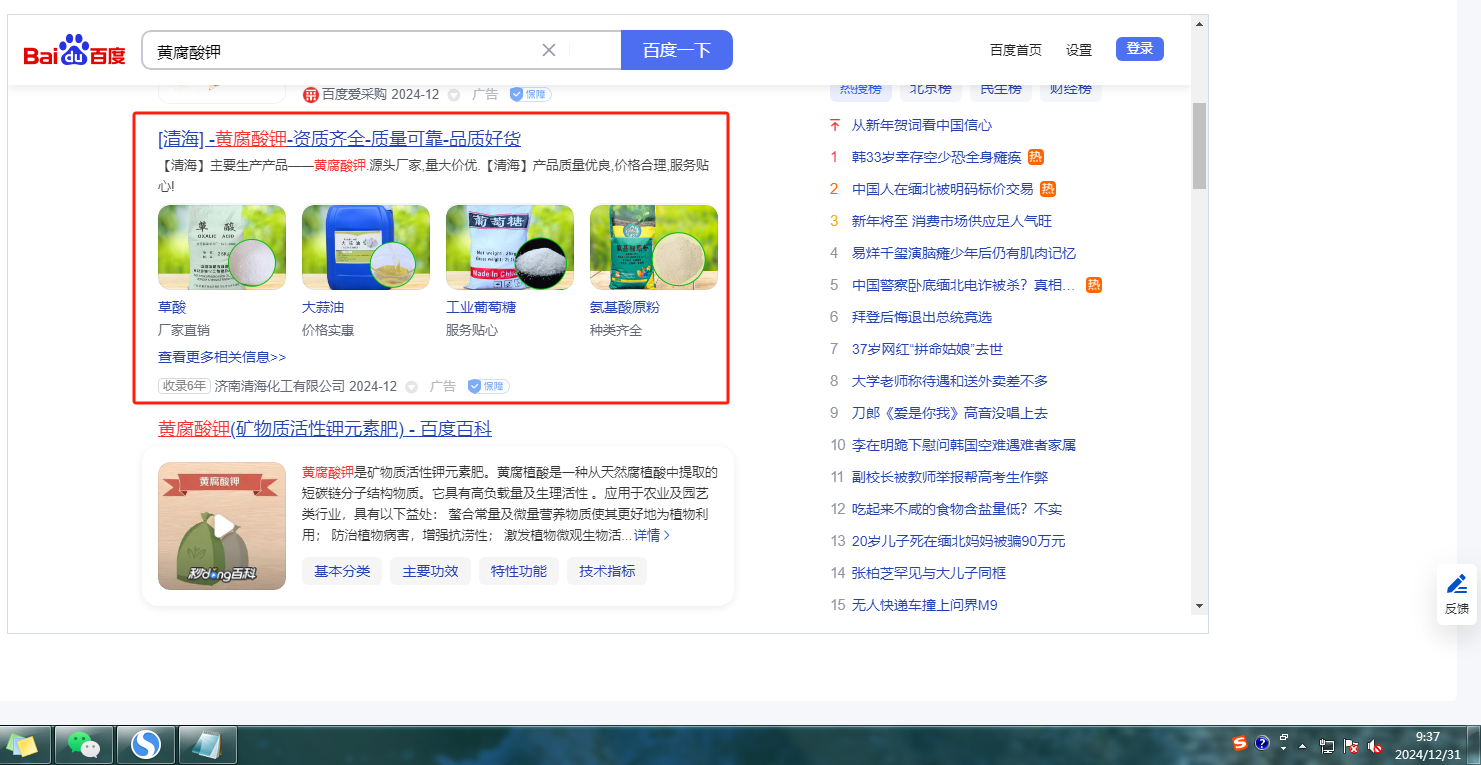Click the Sogou input method tray icon
Screen dimensions: 1481x765
coord(1240,744)
